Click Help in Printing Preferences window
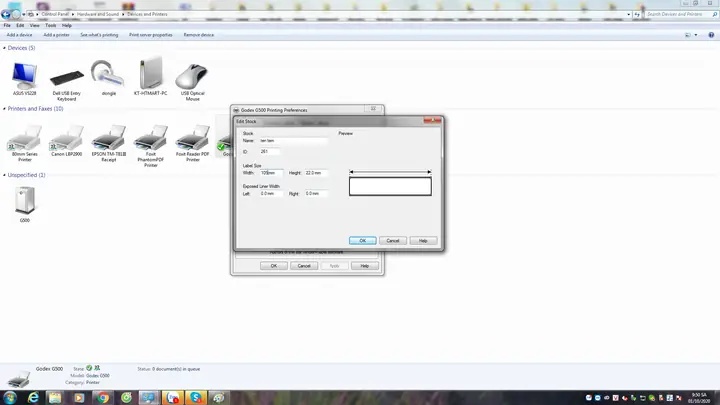The image size is (720, 405). (x=365, y=266)
